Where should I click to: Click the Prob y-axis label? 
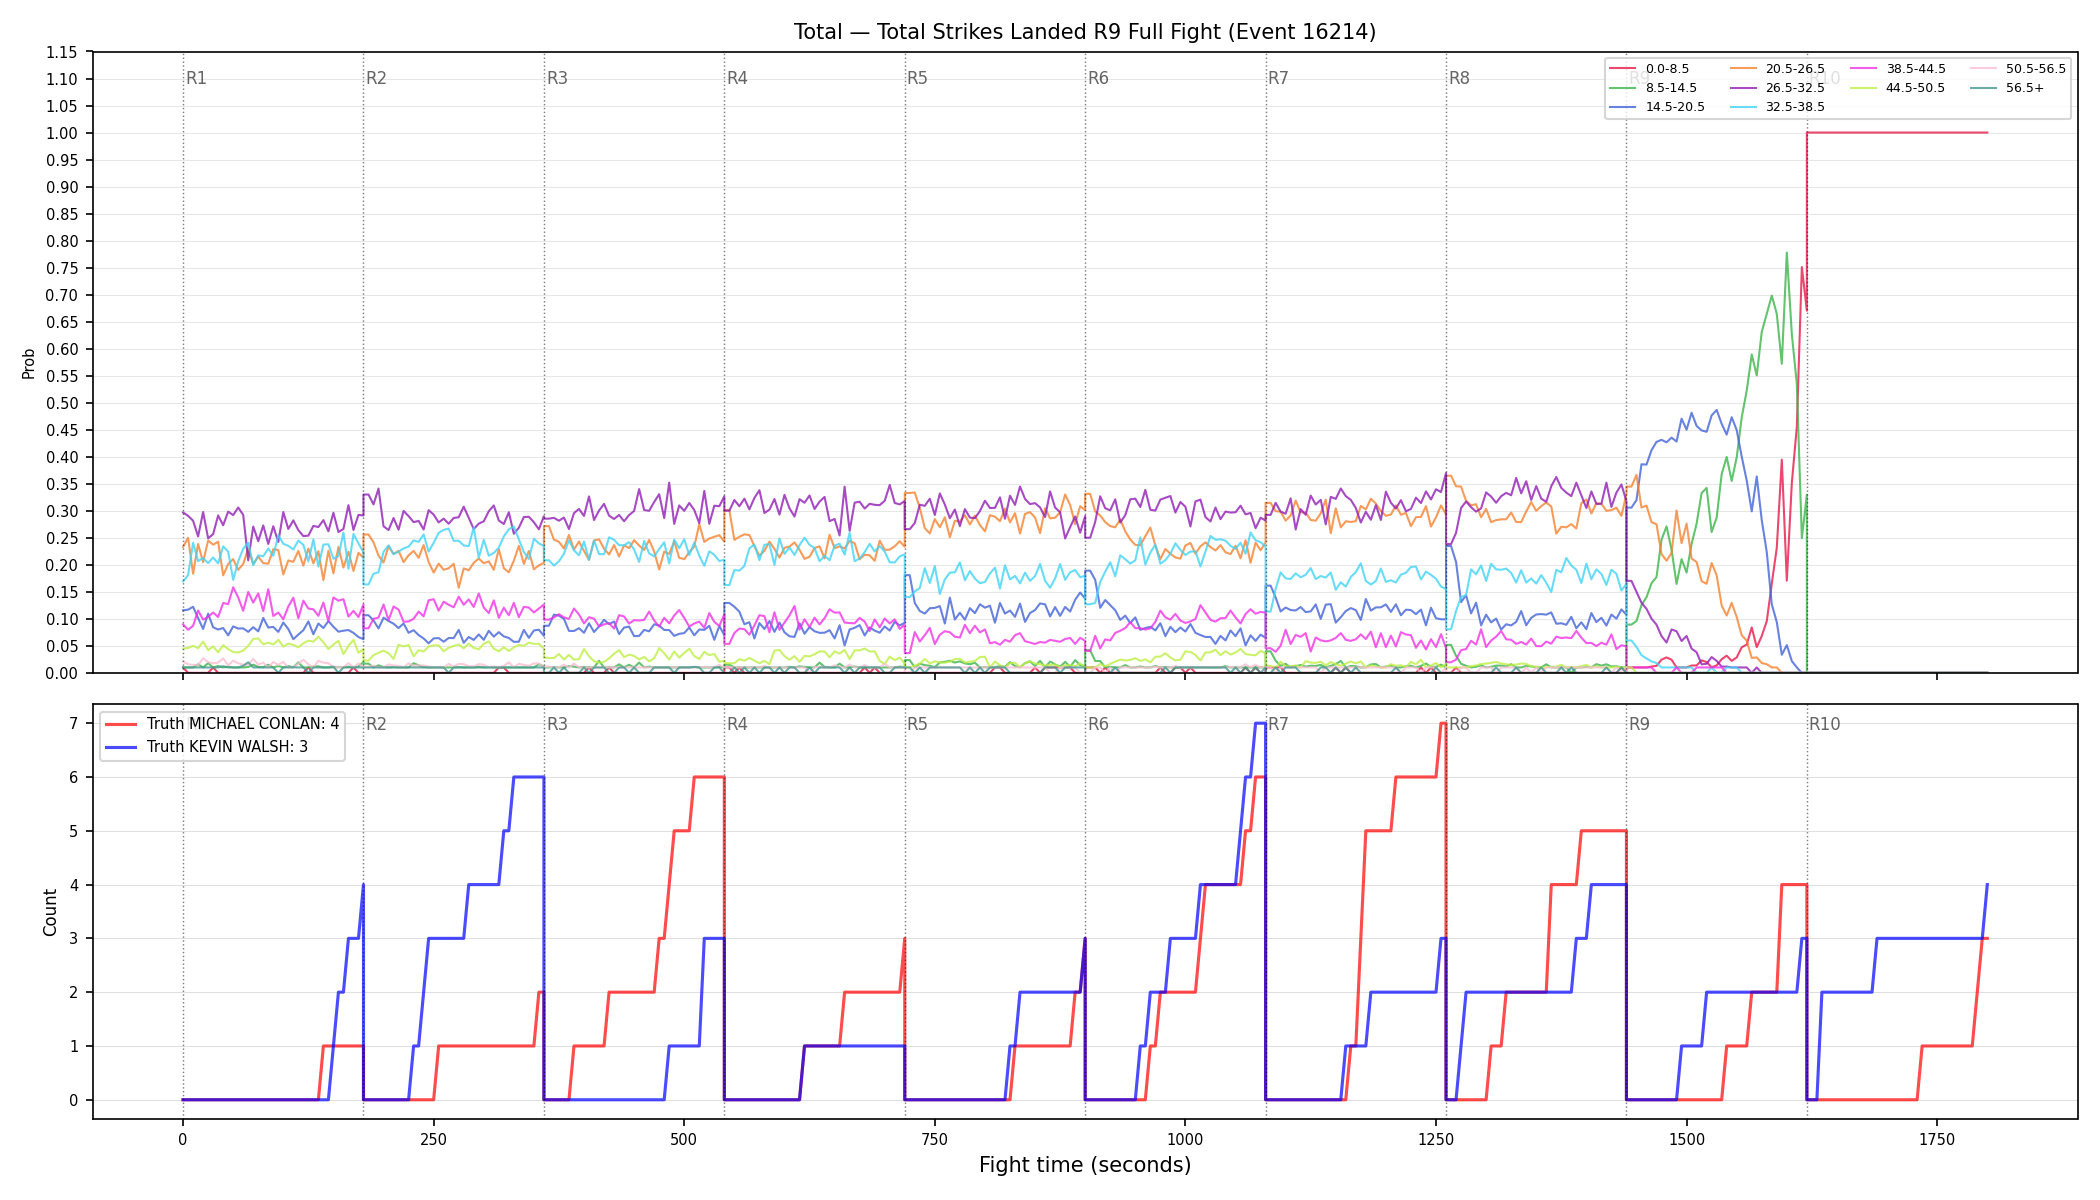click(x=29, y=363)
